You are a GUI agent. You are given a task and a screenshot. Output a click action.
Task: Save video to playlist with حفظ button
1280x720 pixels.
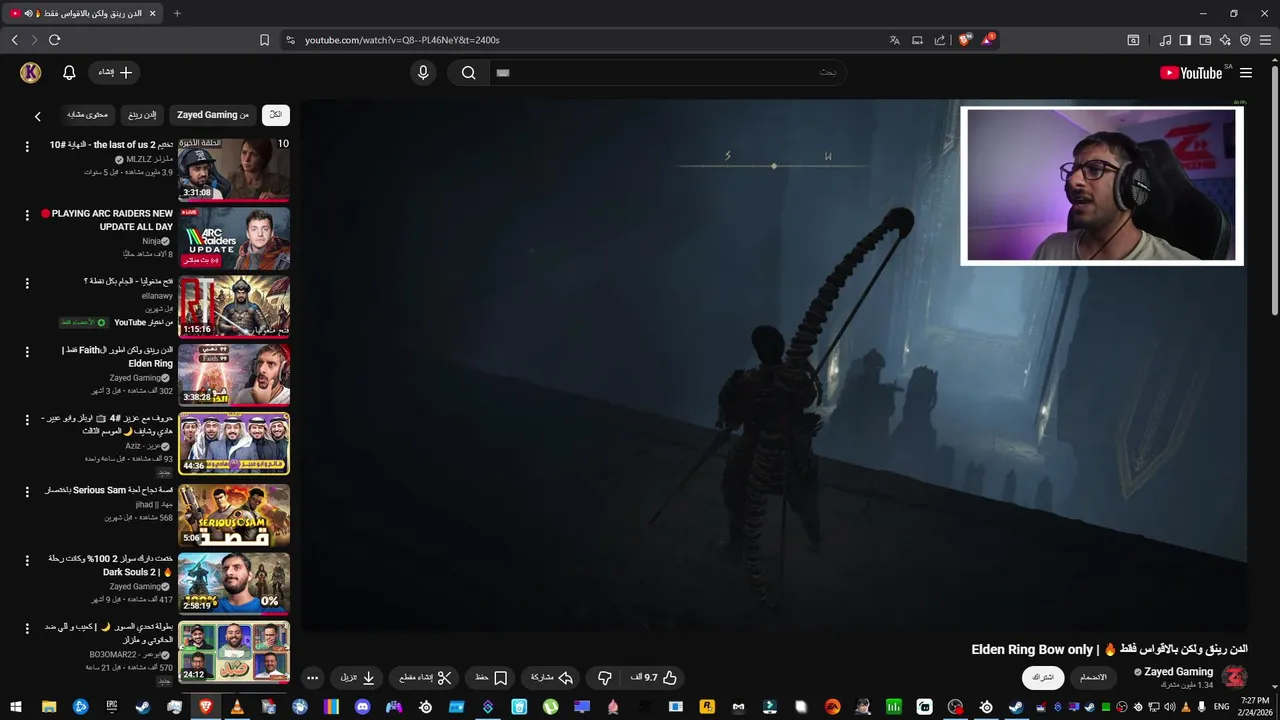coord(491,678)
